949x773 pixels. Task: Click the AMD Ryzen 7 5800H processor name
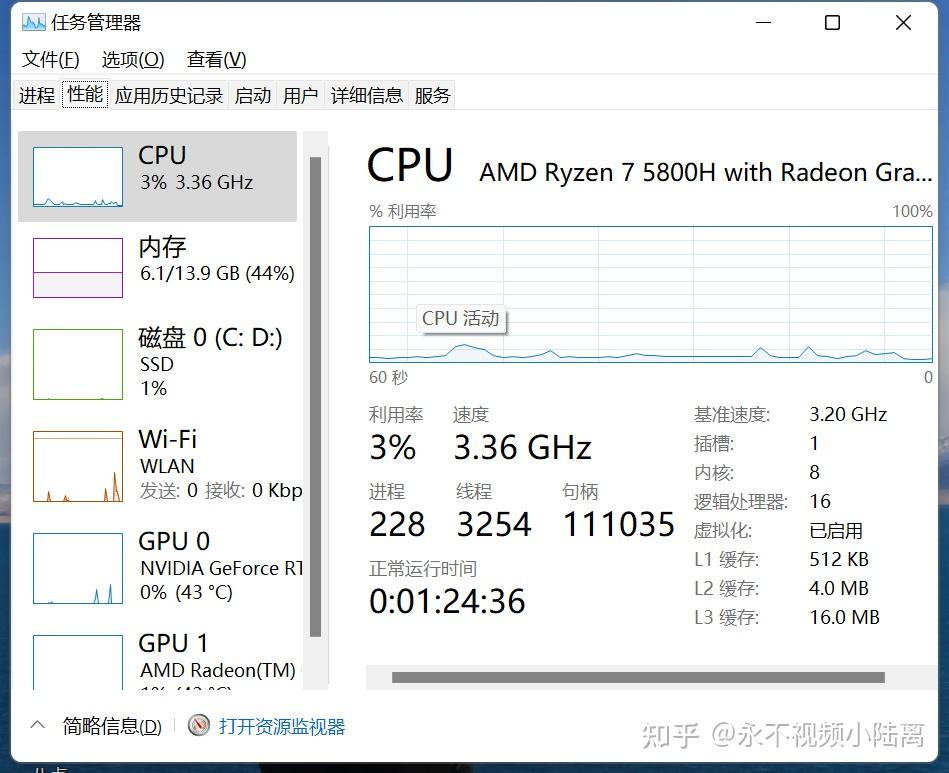(x=706, y=173)
